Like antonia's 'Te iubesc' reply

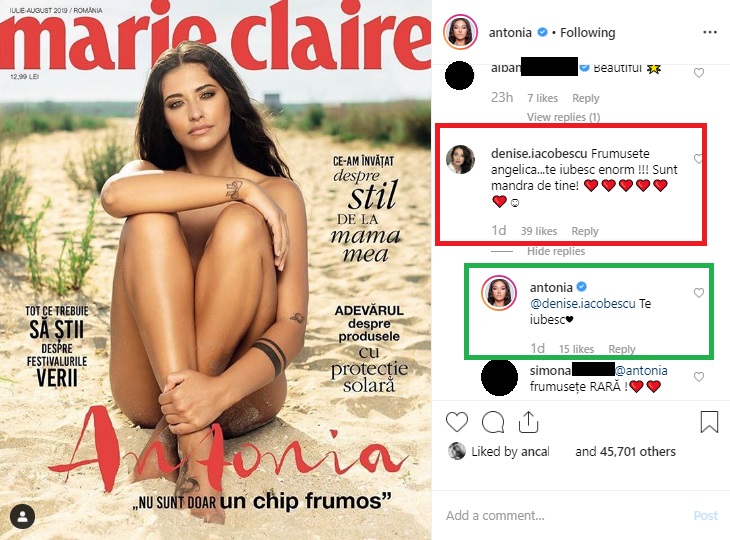point(699,292)
